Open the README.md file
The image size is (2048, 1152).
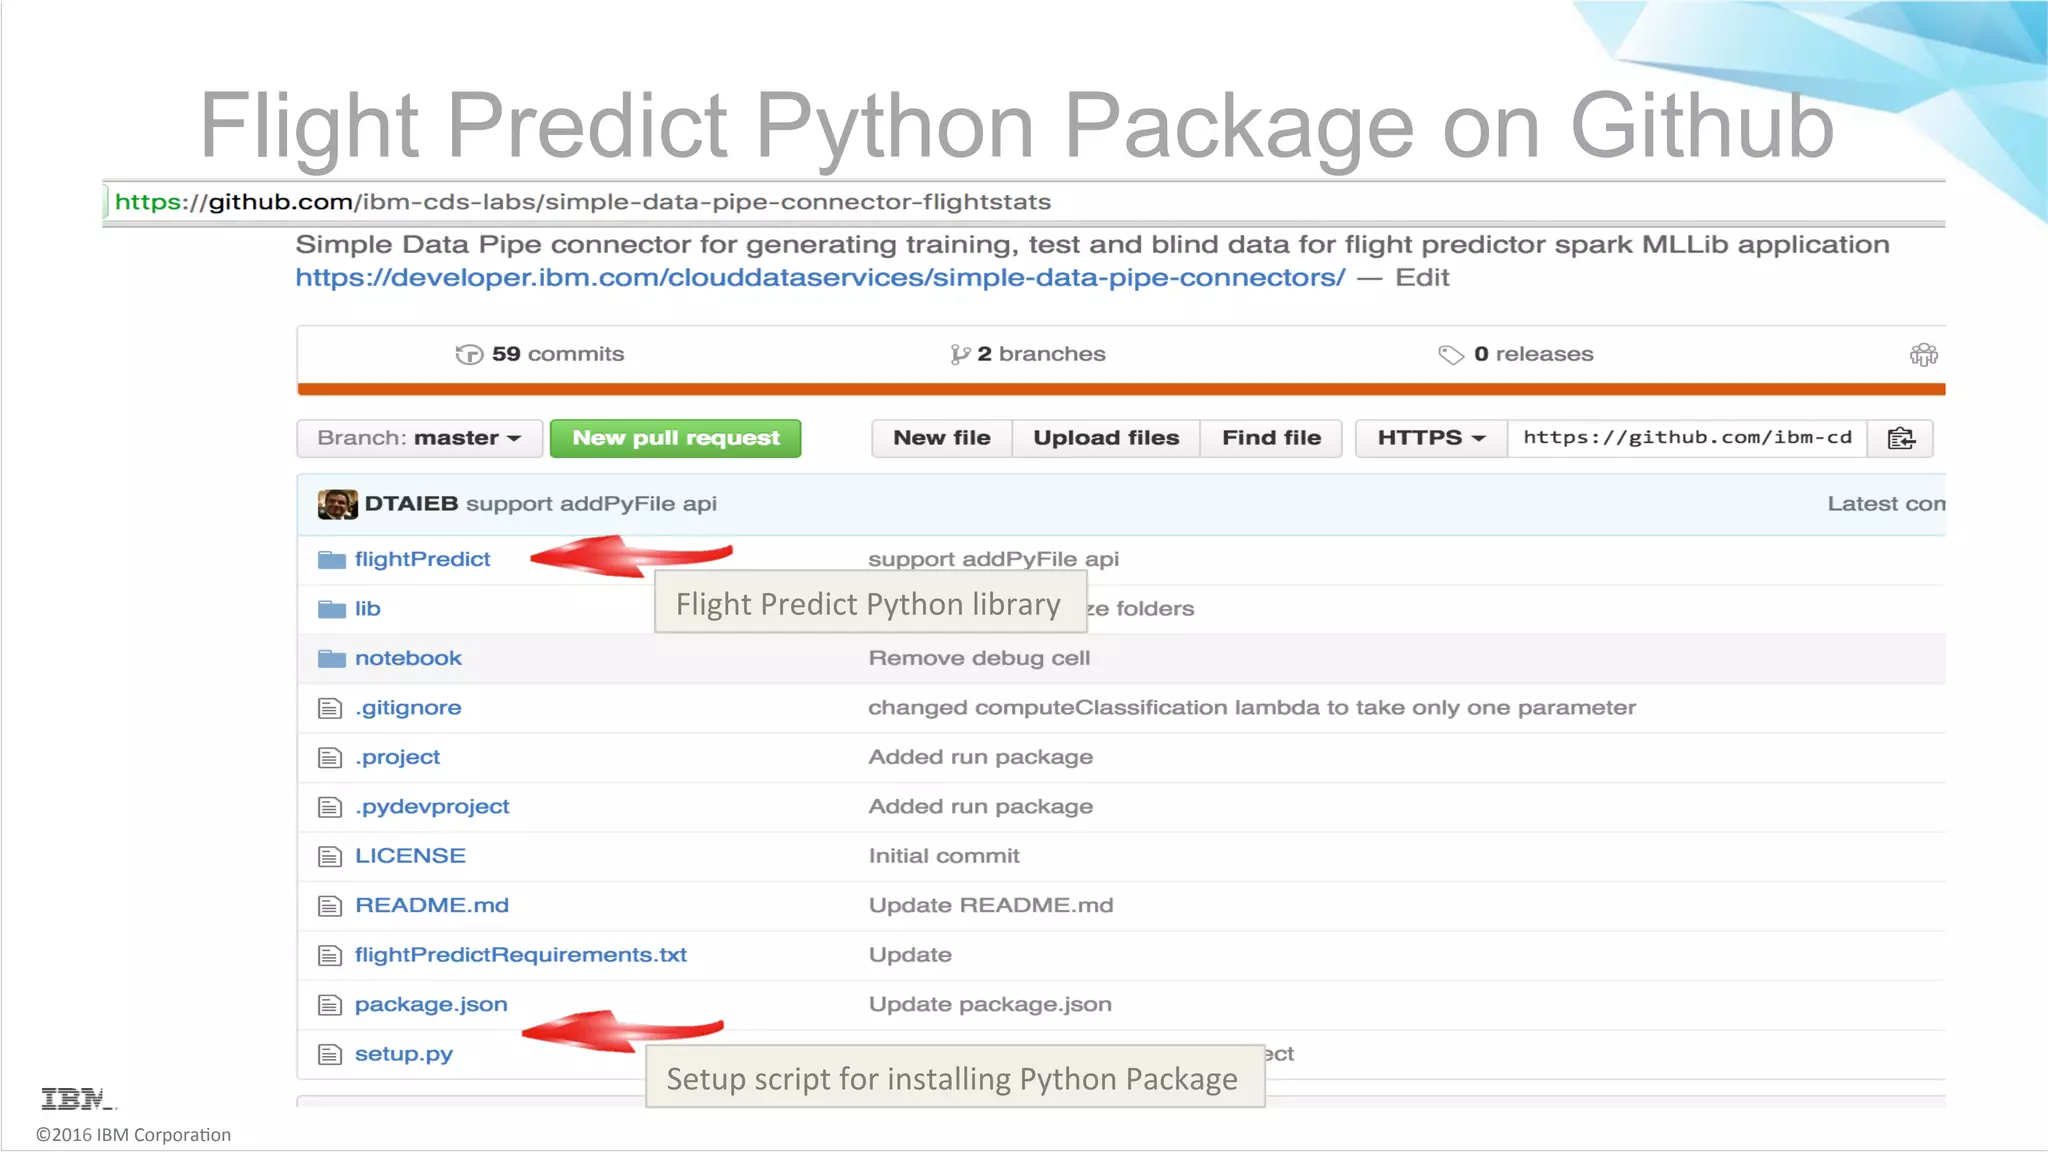click(432, 906)
